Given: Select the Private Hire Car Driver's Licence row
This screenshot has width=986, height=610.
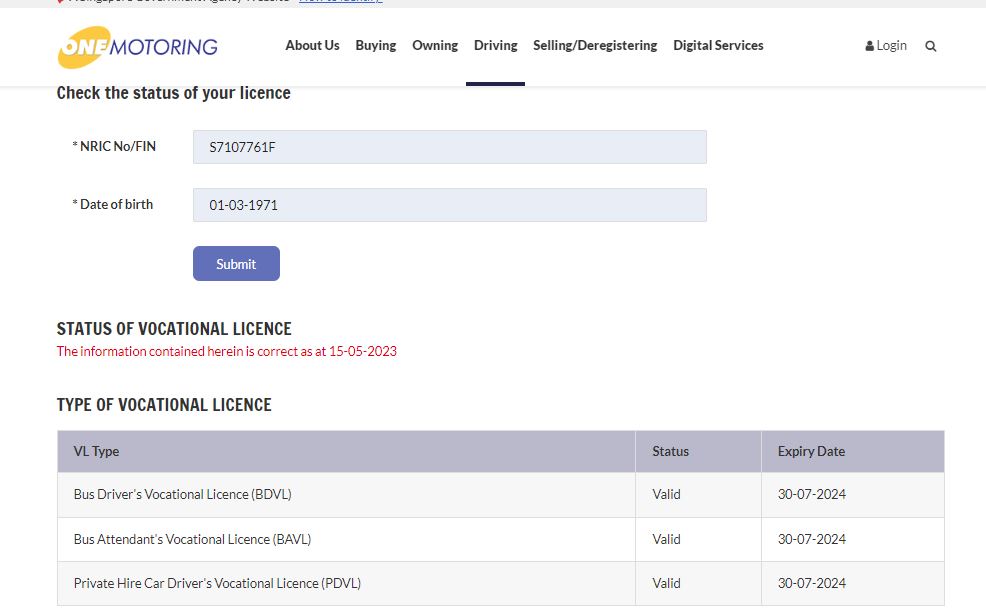Looking at the screenshot, I should coord(217,583).
